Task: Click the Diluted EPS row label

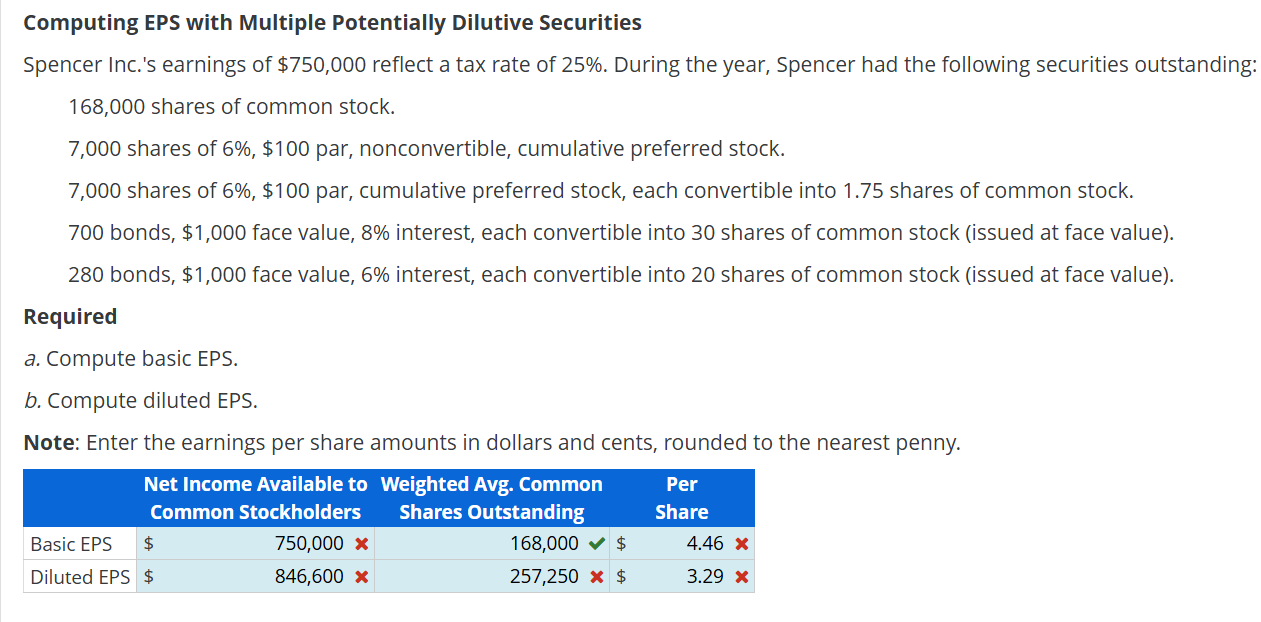Action: point(79,577)
